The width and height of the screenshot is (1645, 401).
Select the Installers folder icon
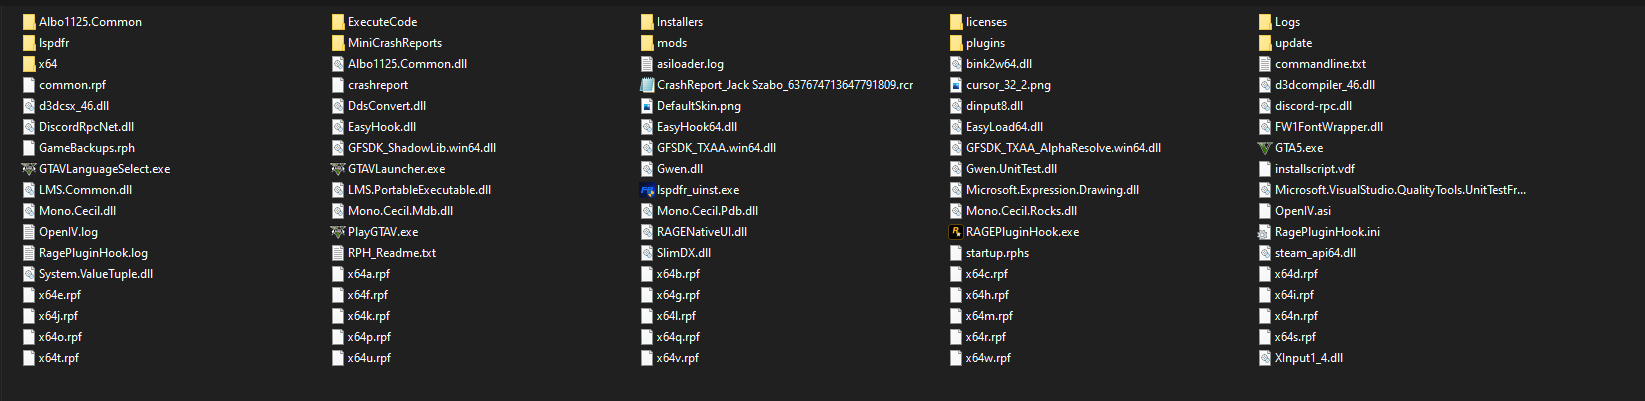pyautogui.click(x=647, y=22)
